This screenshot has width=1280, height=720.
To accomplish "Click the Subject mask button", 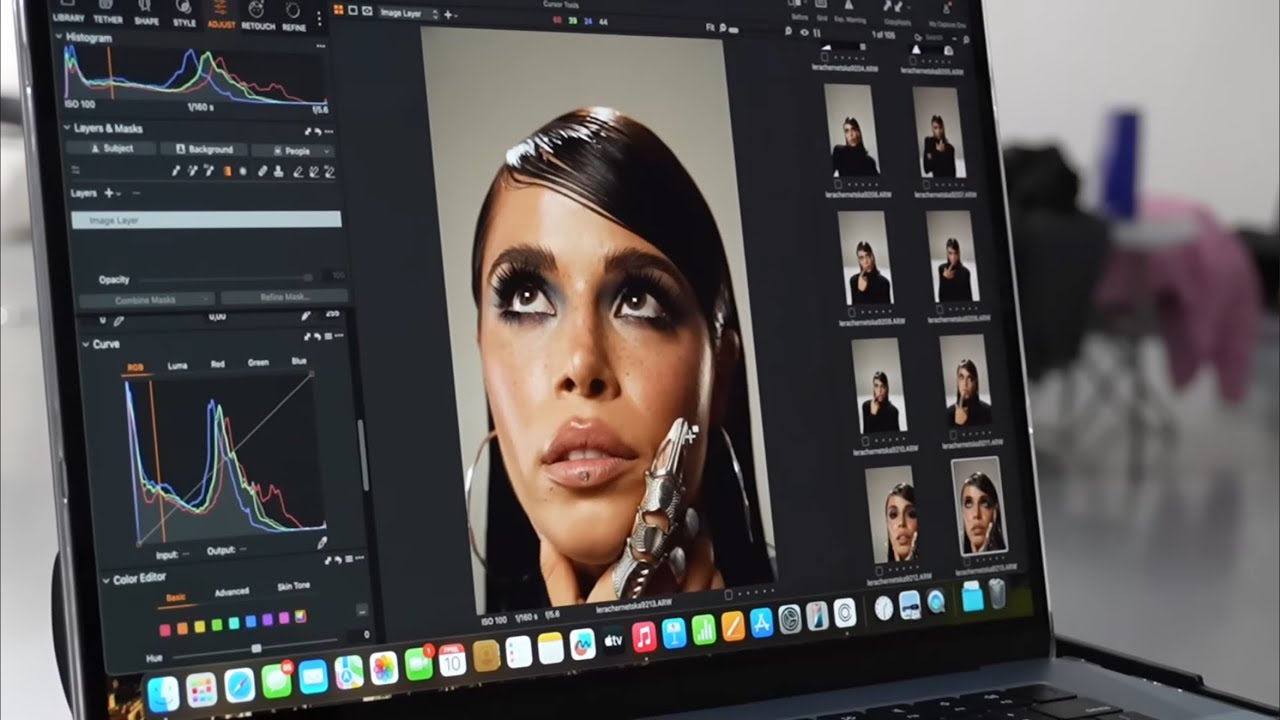I will pyautogui.click(x=112, y=148).
